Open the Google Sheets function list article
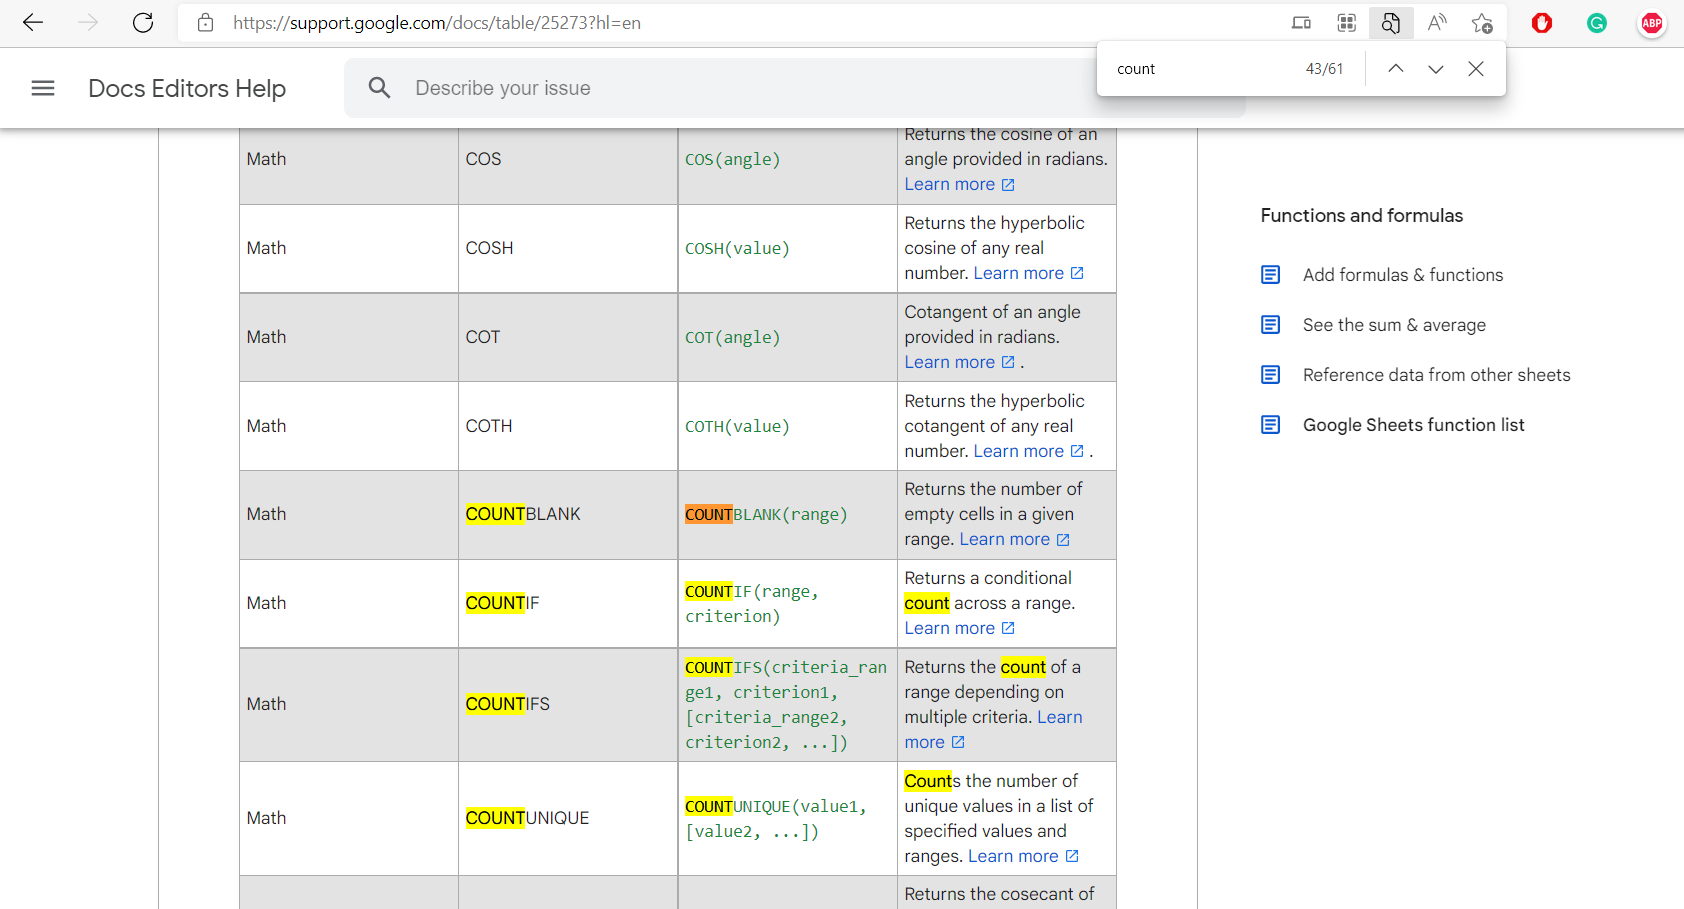The height and width of the screenshot is (909, 1684). pyautogui.click(x=1414, y=425)
